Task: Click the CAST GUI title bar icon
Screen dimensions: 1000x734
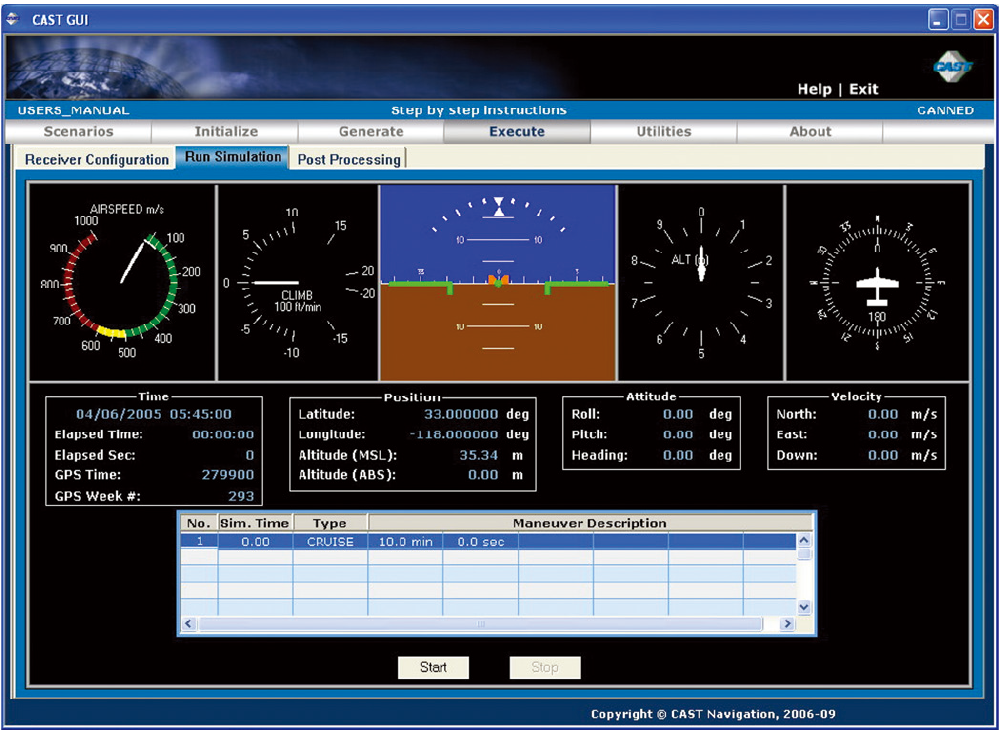Action: click(x=13, y=19)
